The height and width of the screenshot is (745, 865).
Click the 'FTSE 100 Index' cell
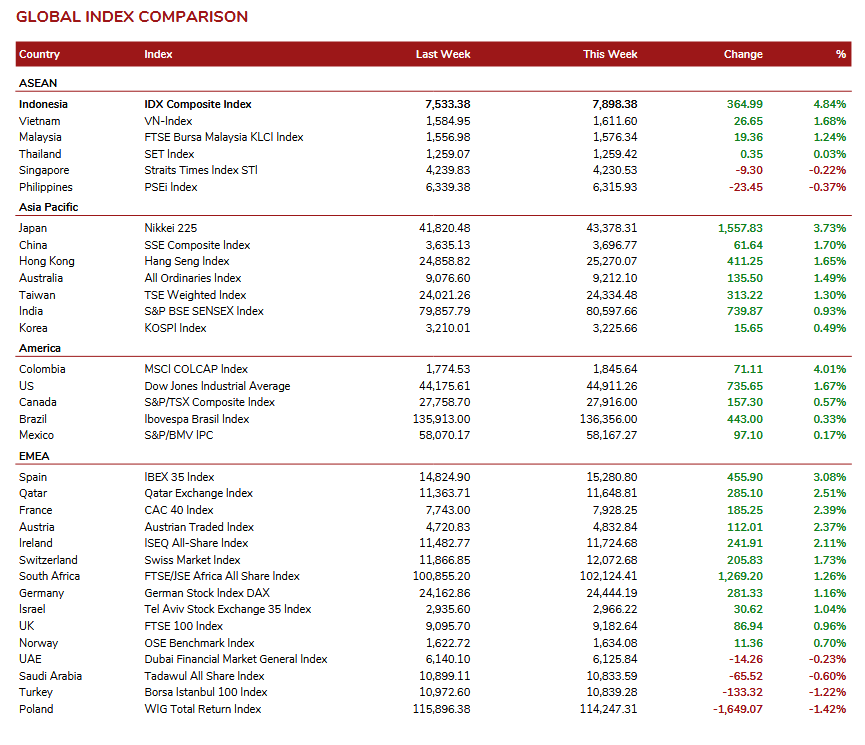coord(183,626)
